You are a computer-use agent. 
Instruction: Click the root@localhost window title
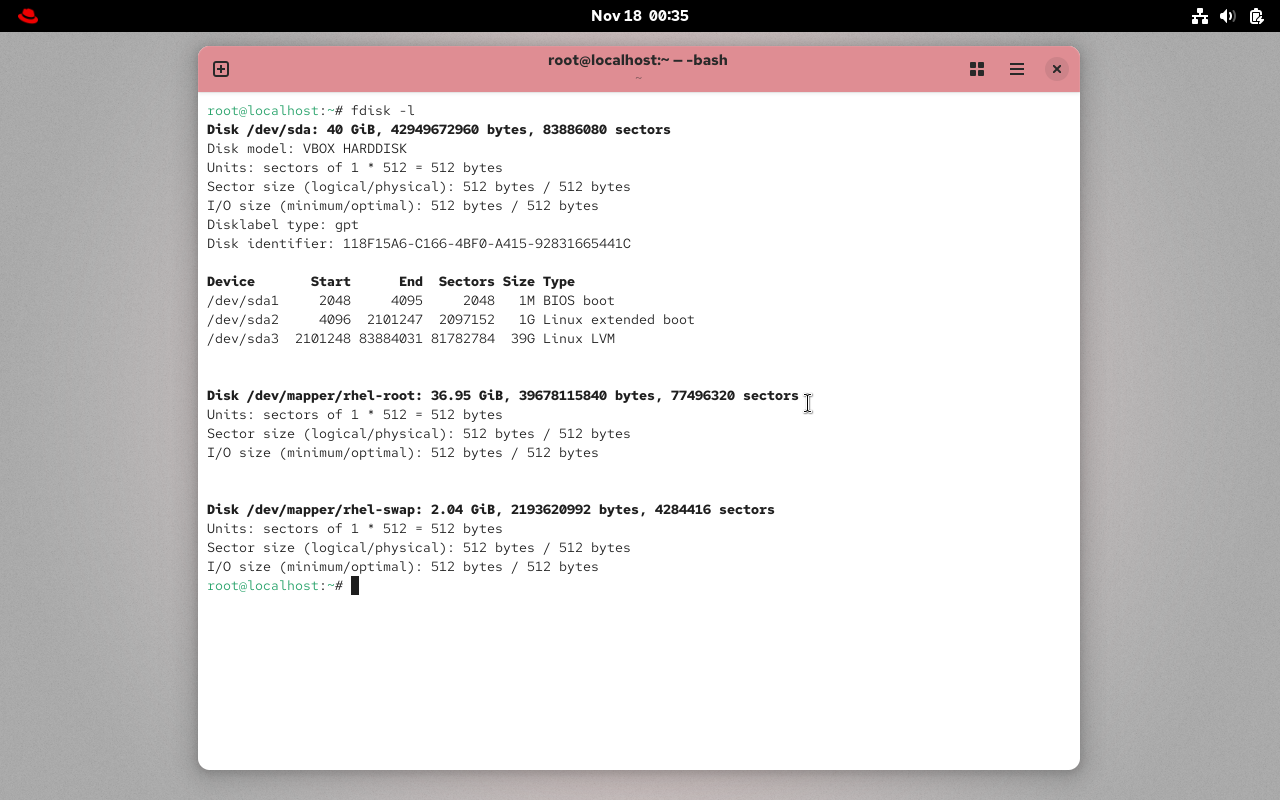(637, 60)
